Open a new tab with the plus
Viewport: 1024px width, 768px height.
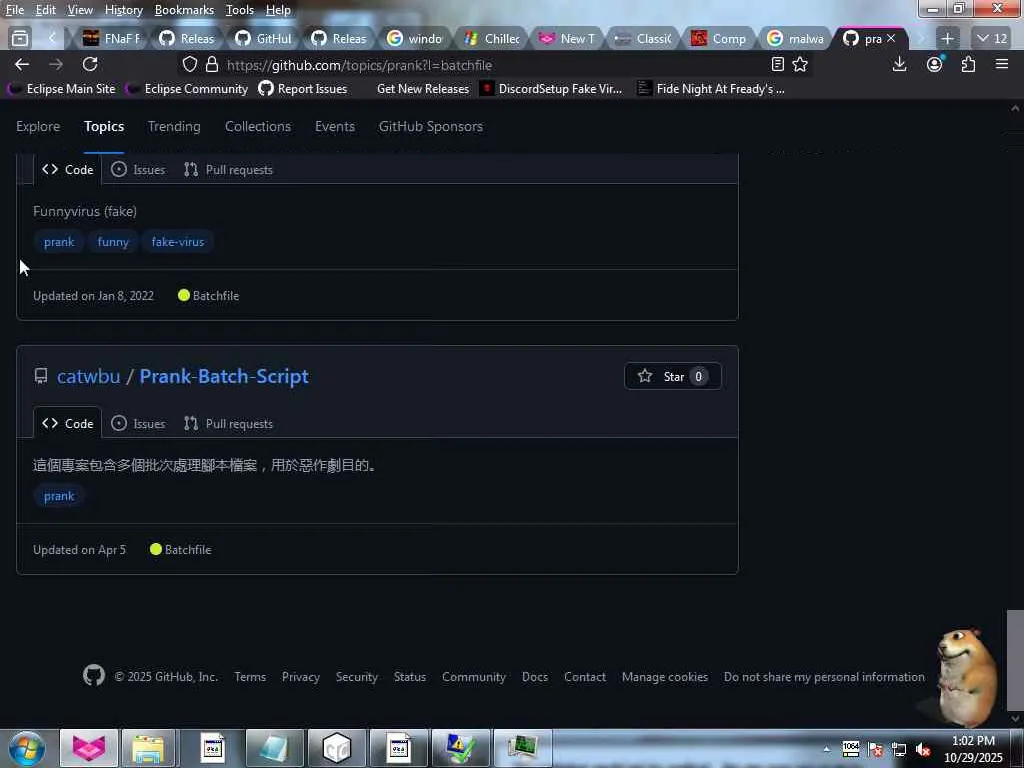point(947,39)
